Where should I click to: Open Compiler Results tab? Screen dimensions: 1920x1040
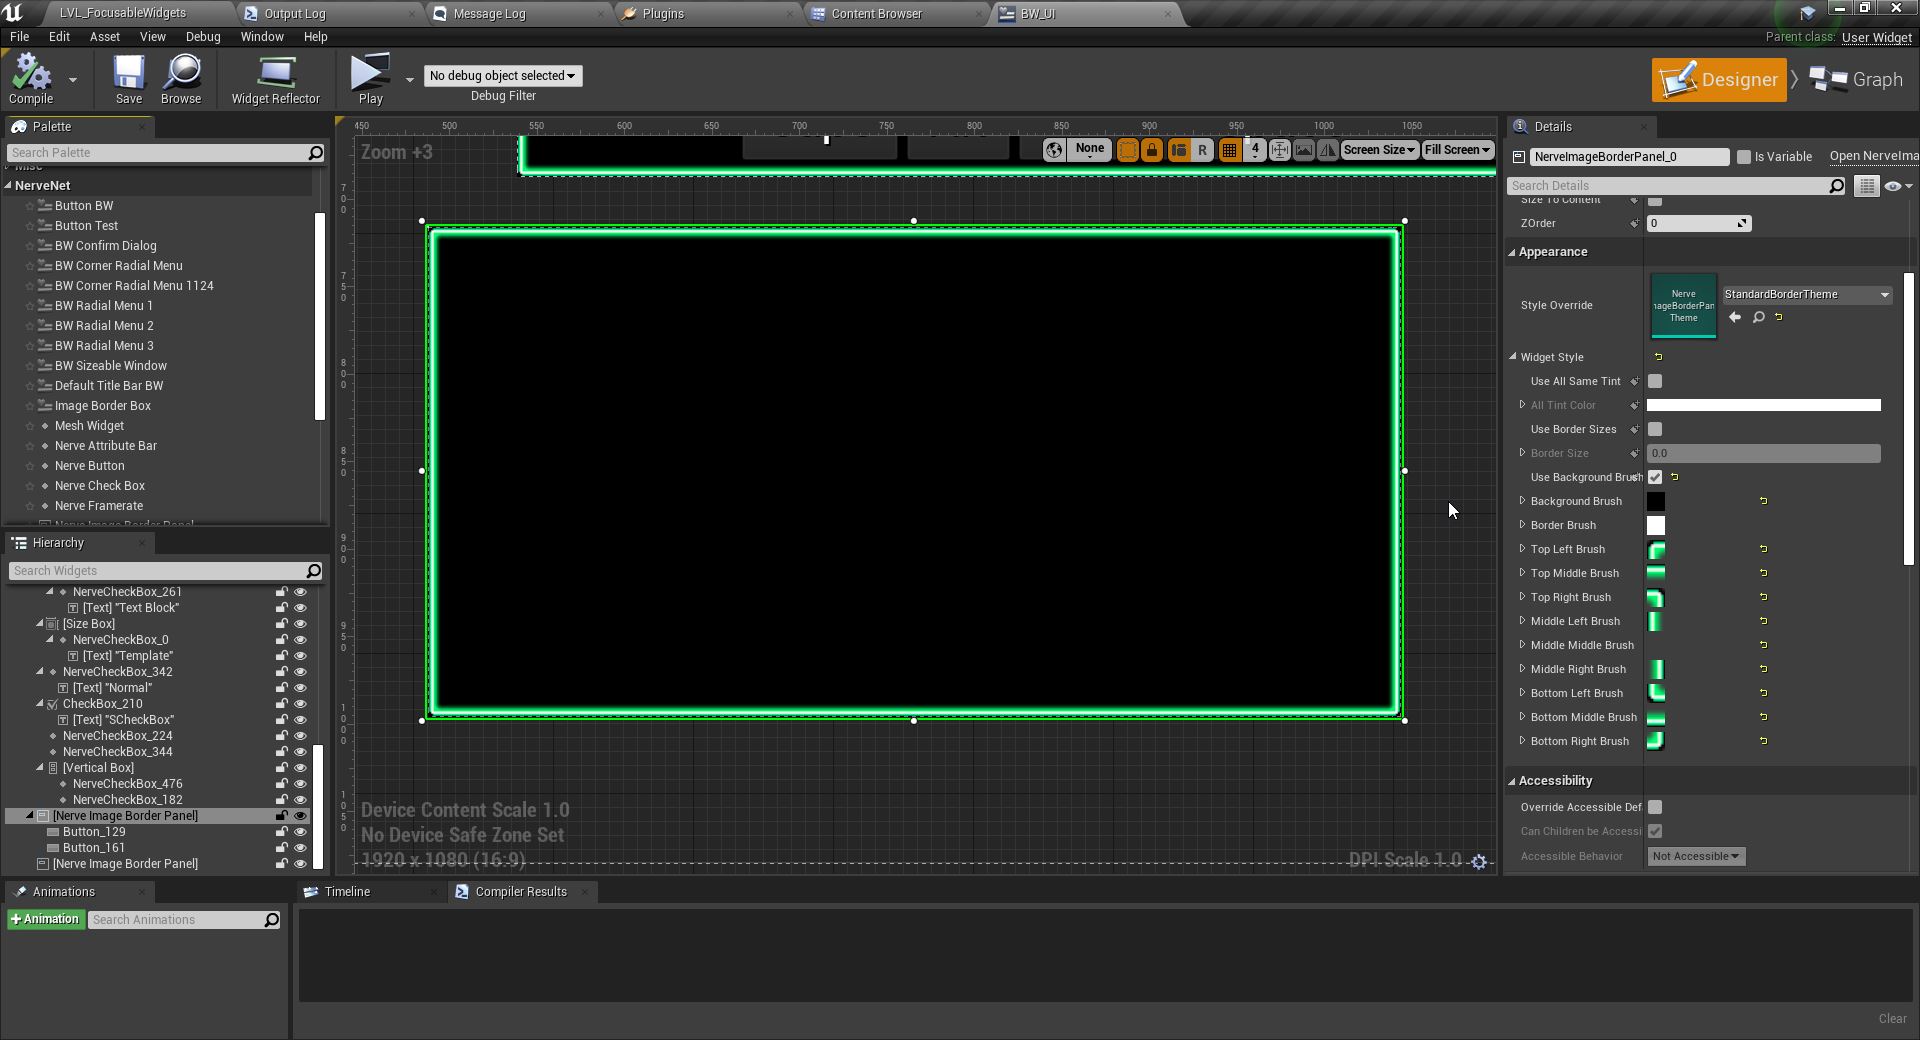click(x=520, y=892)
